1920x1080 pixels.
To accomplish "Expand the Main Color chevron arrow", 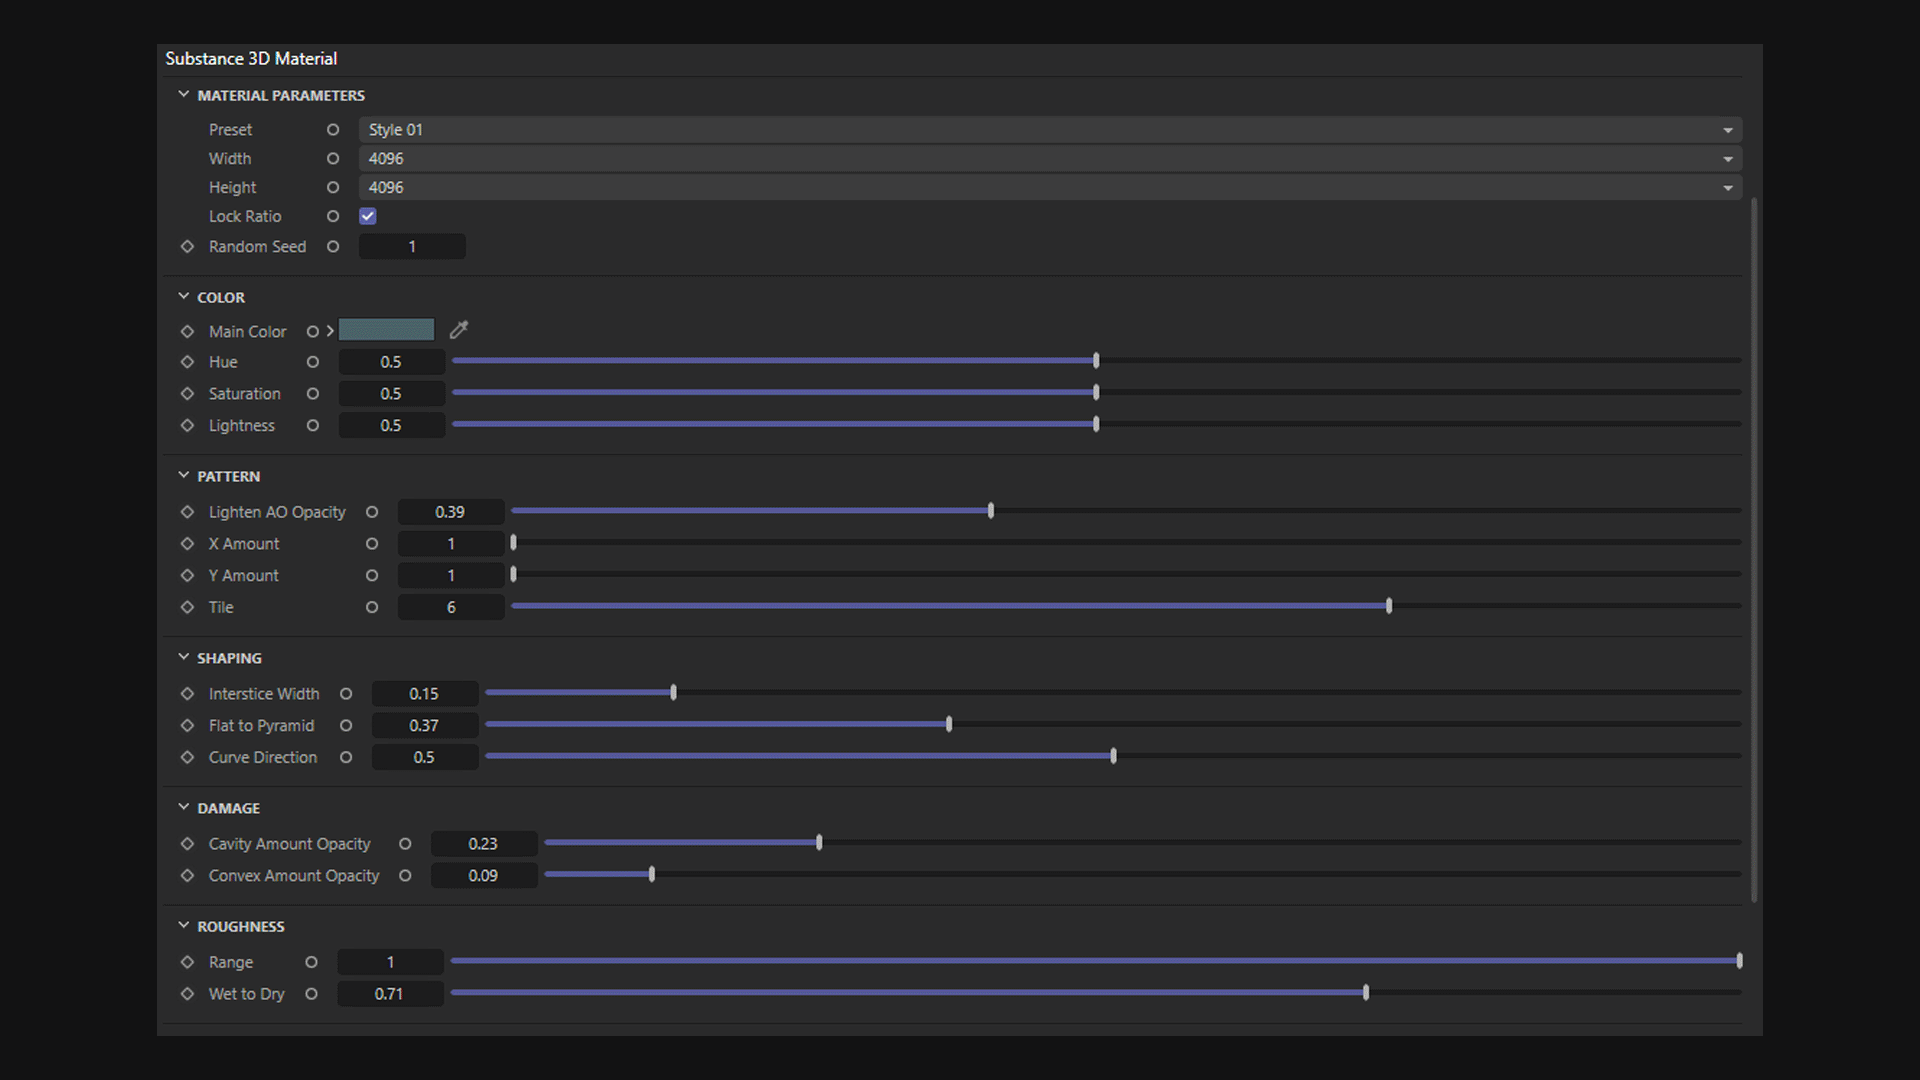I will (x=330, y=331).
